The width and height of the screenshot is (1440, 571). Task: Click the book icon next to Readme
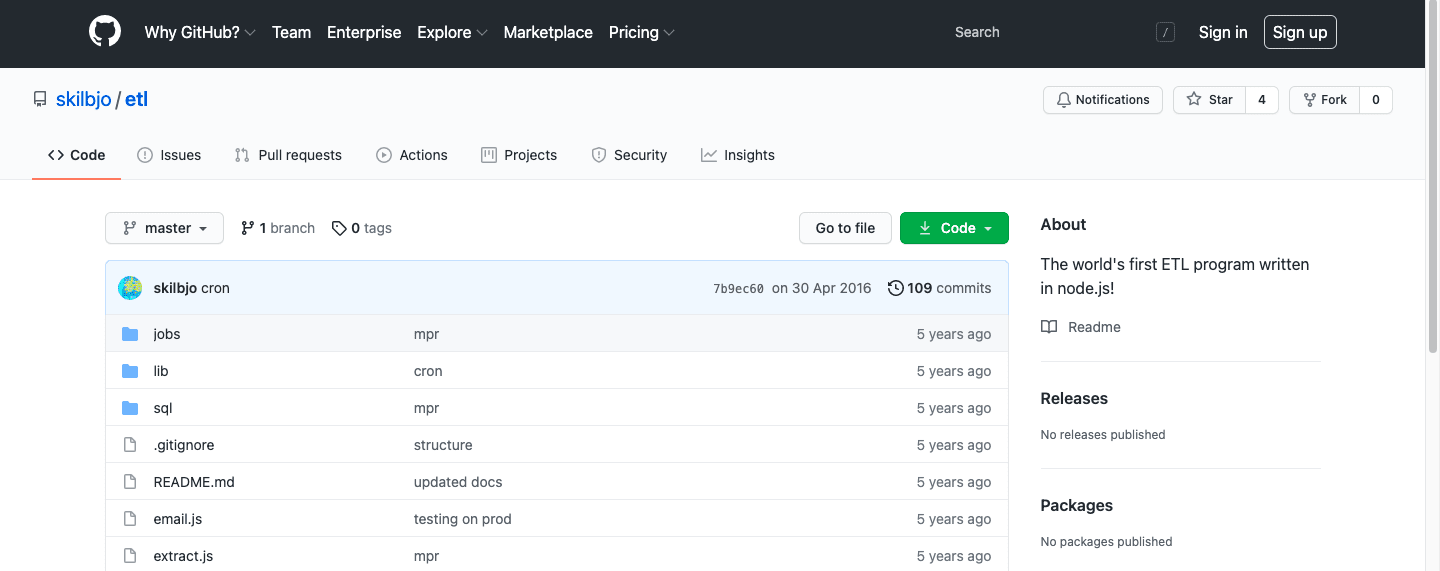click(1049, 327)
